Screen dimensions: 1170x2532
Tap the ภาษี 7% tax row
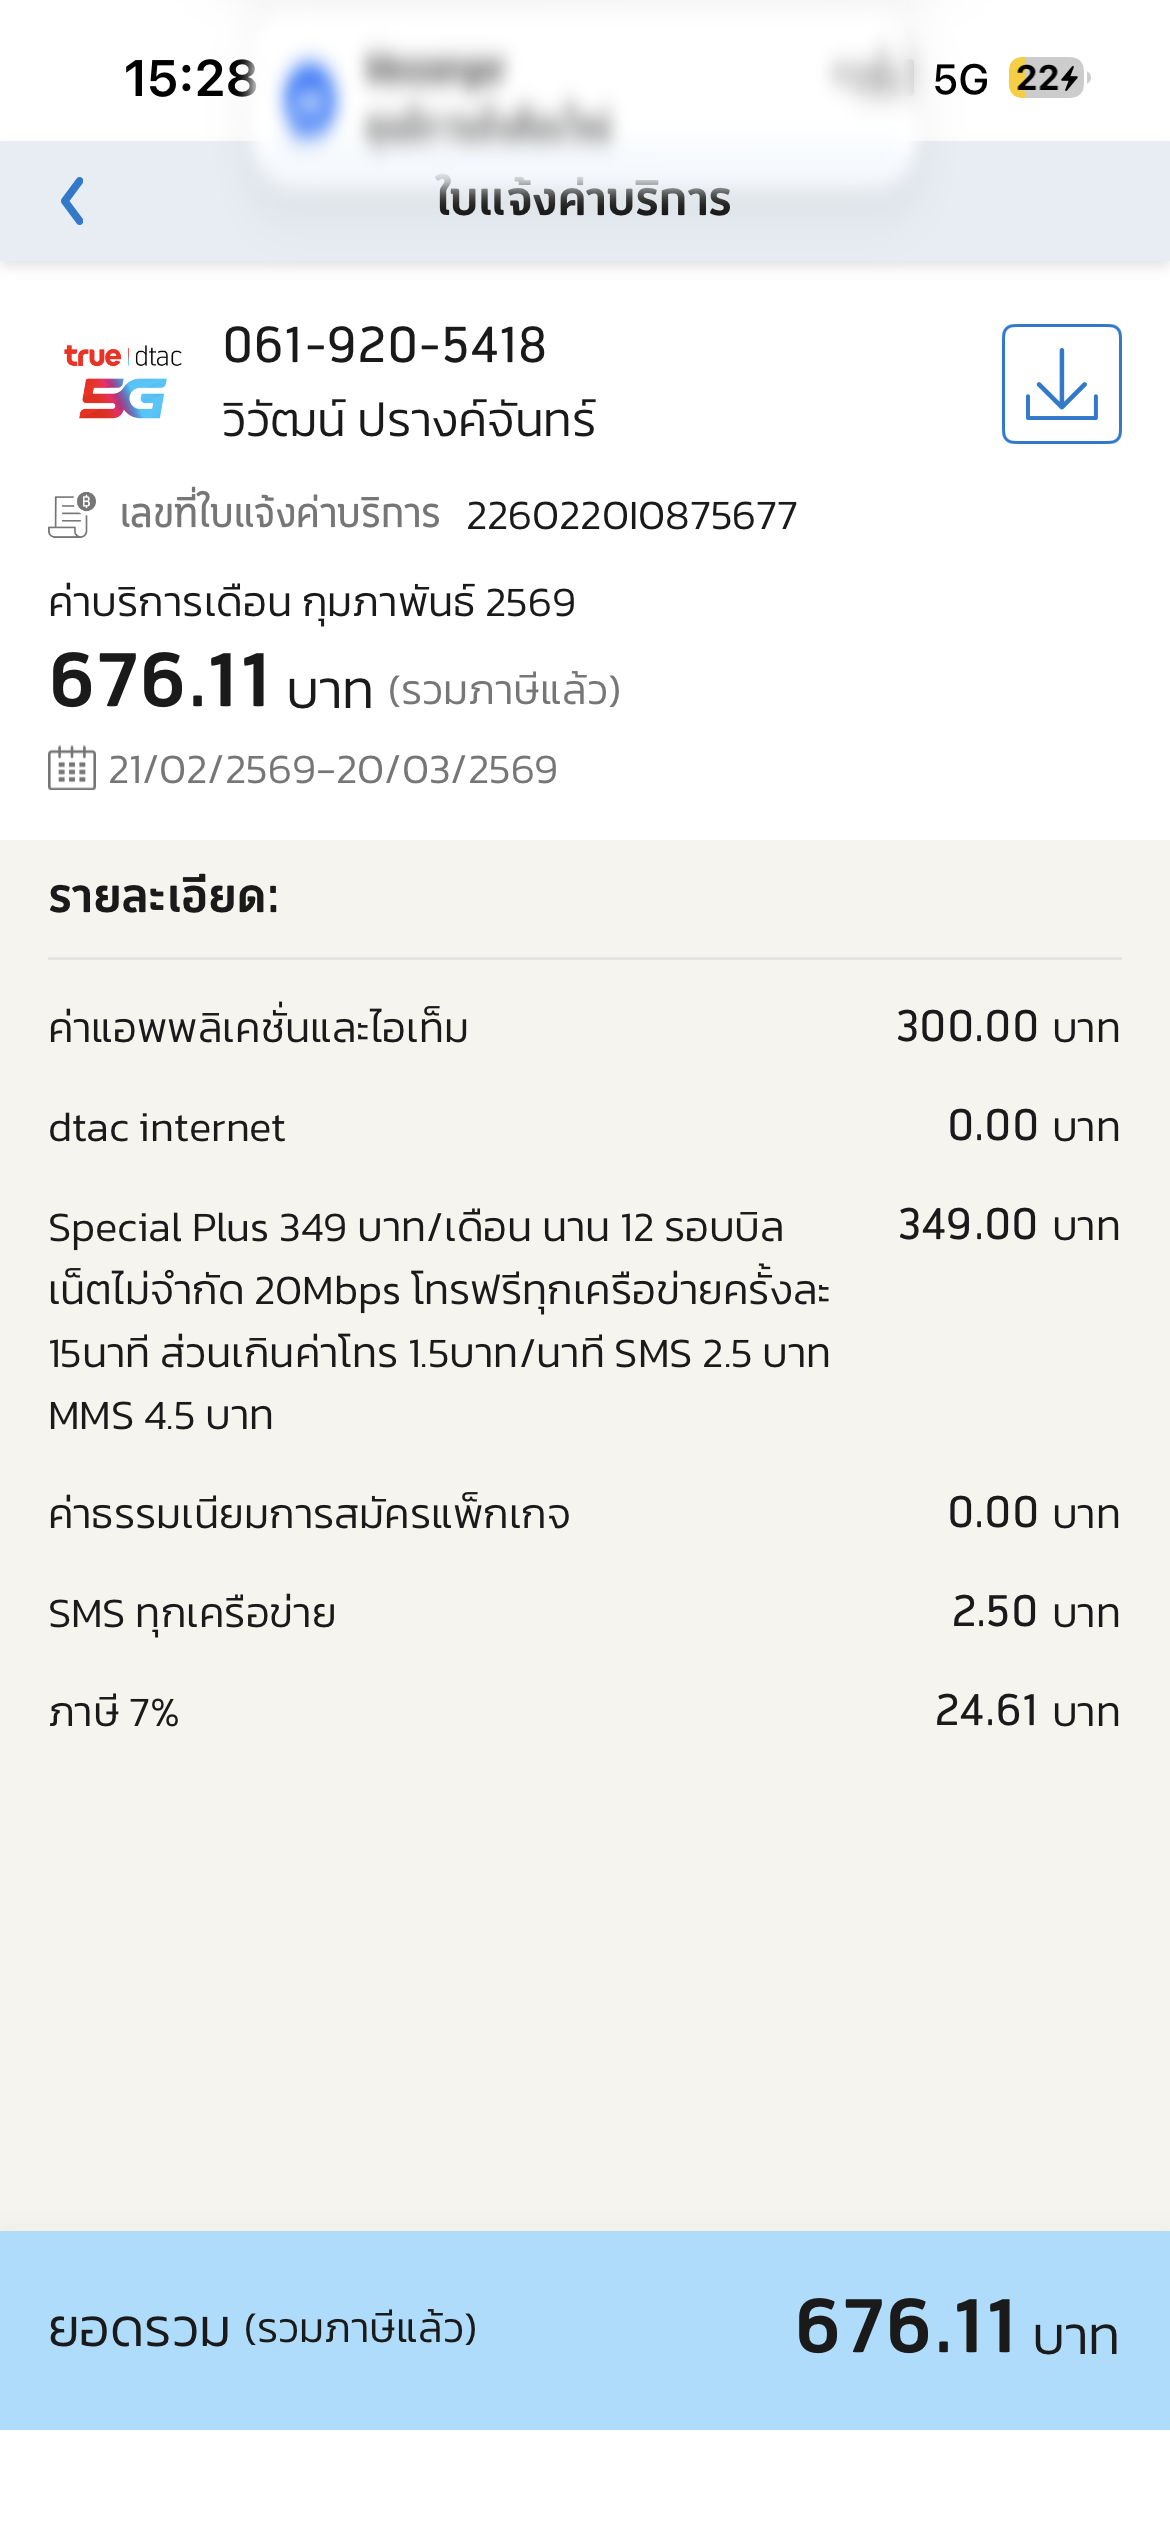[584, 1712]
